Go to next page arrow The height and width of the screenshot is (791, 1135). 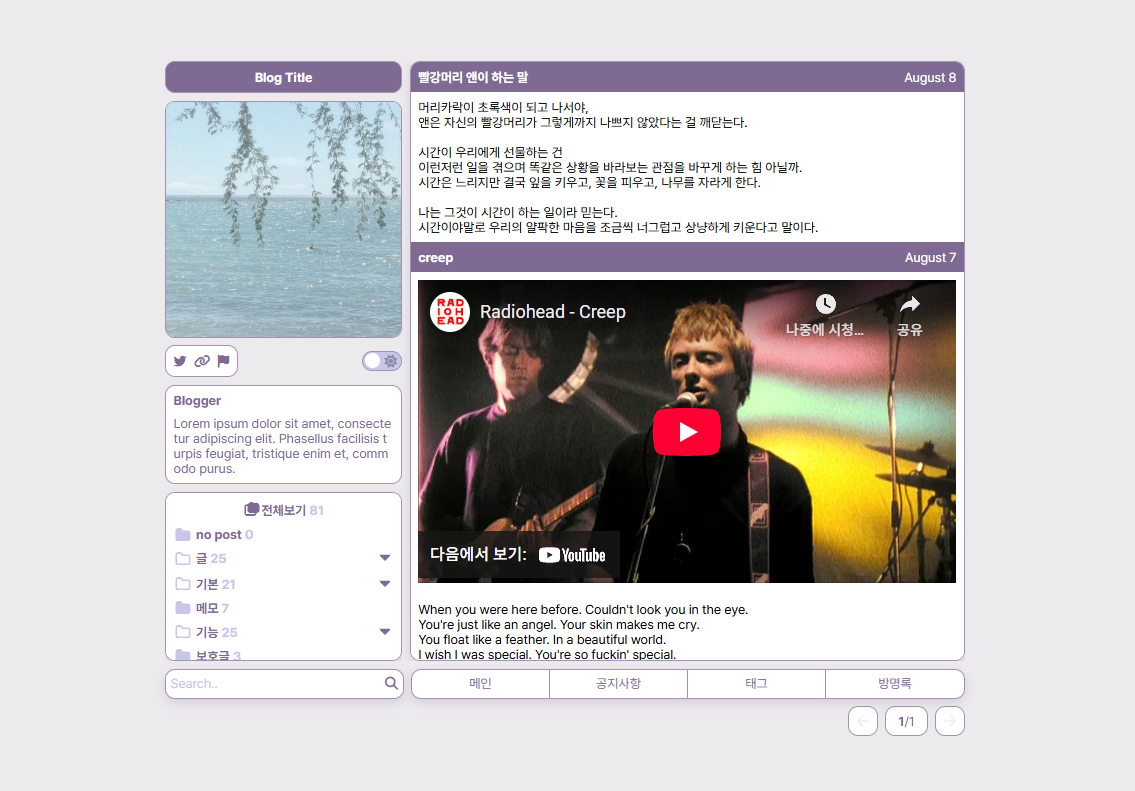(950, 721)
